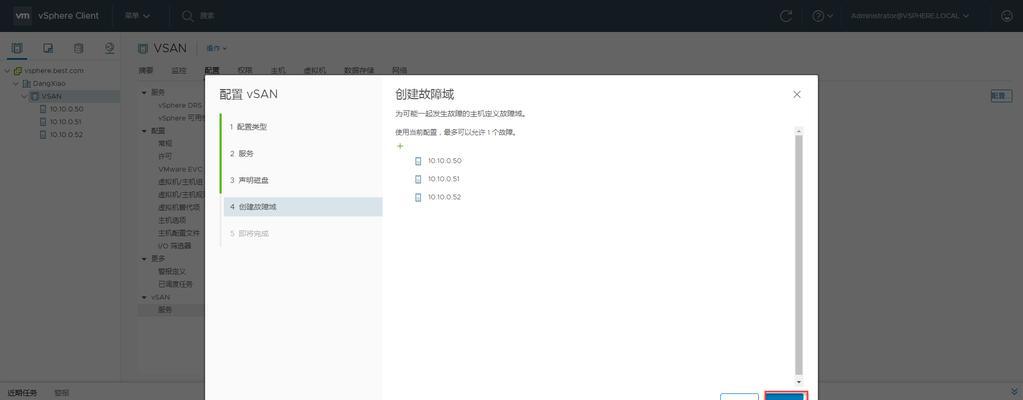The height and width of the screenshot is (400, 1023).
Task: Go to wizard step 1 配置类型
Action: [x=248, y=127]
